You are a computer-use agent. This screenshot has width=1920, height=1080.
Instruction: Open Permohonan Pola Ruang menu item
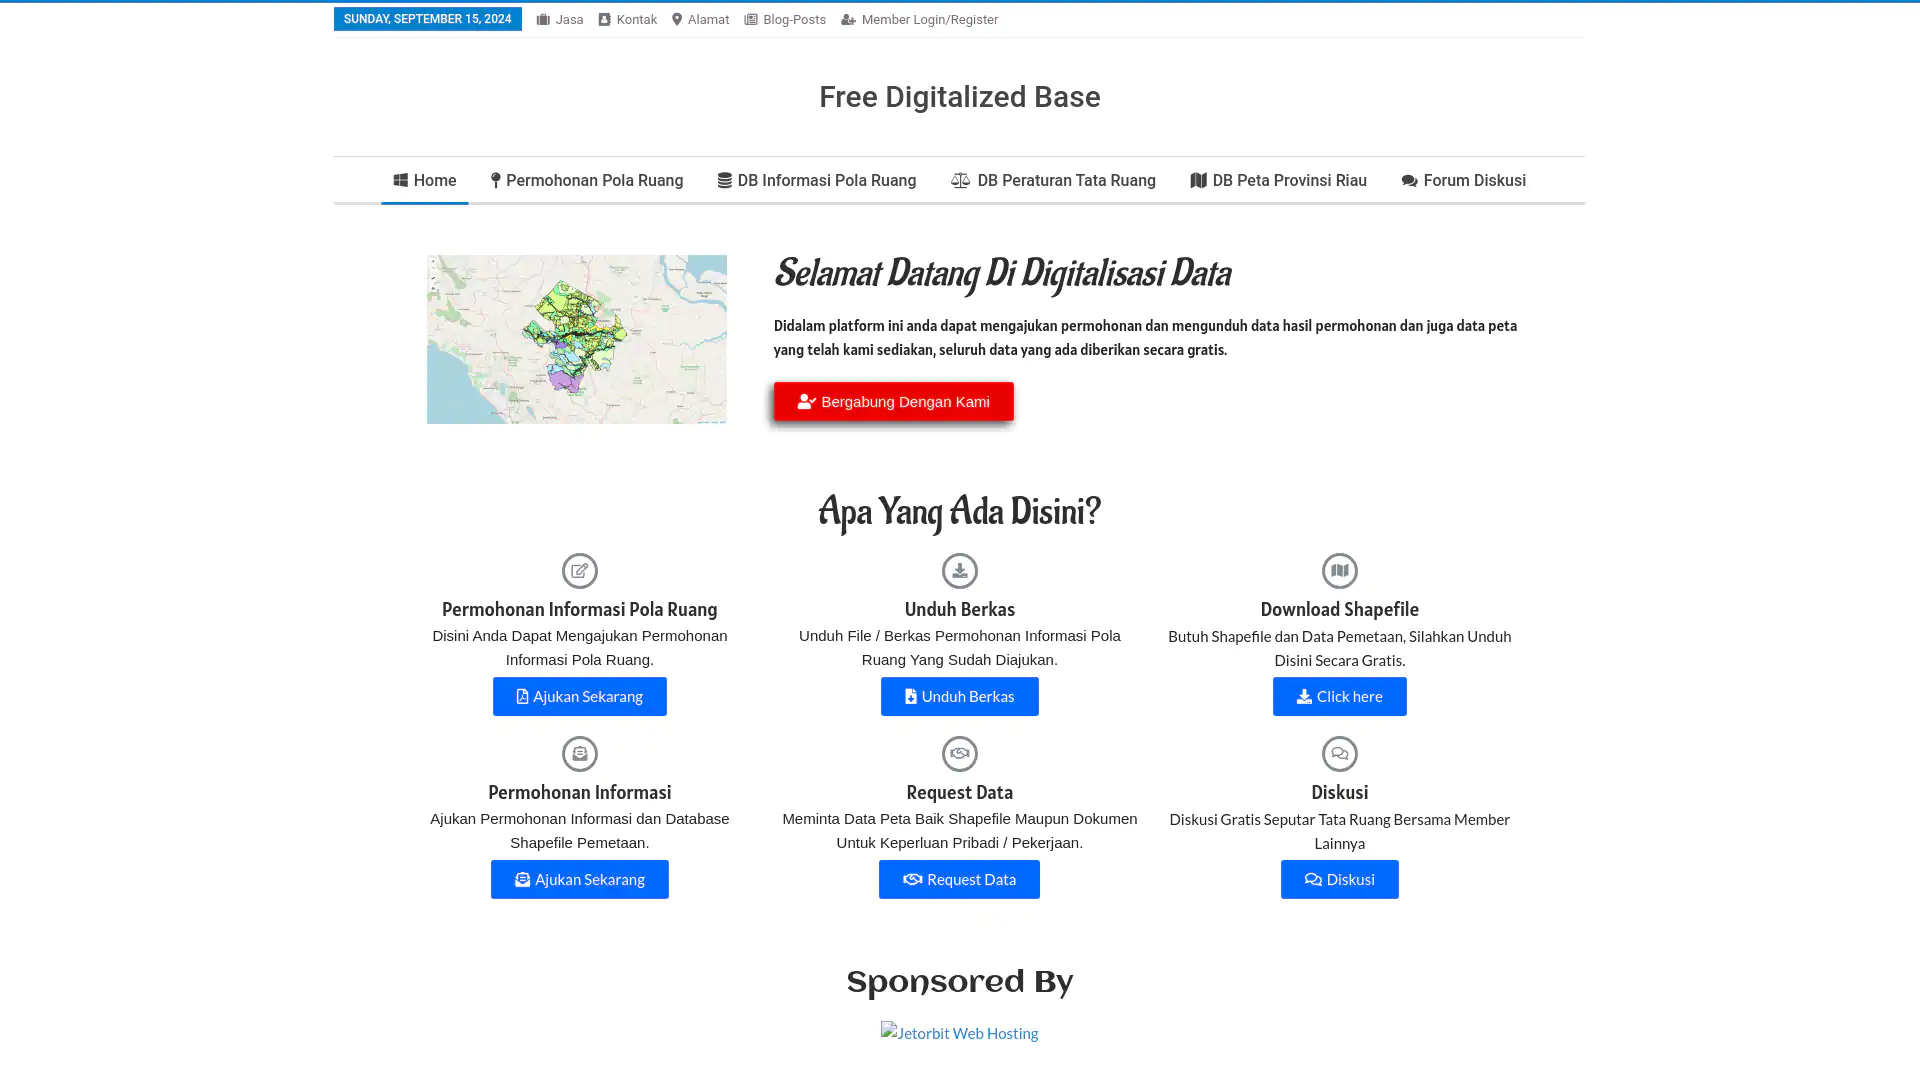[587, 181]
